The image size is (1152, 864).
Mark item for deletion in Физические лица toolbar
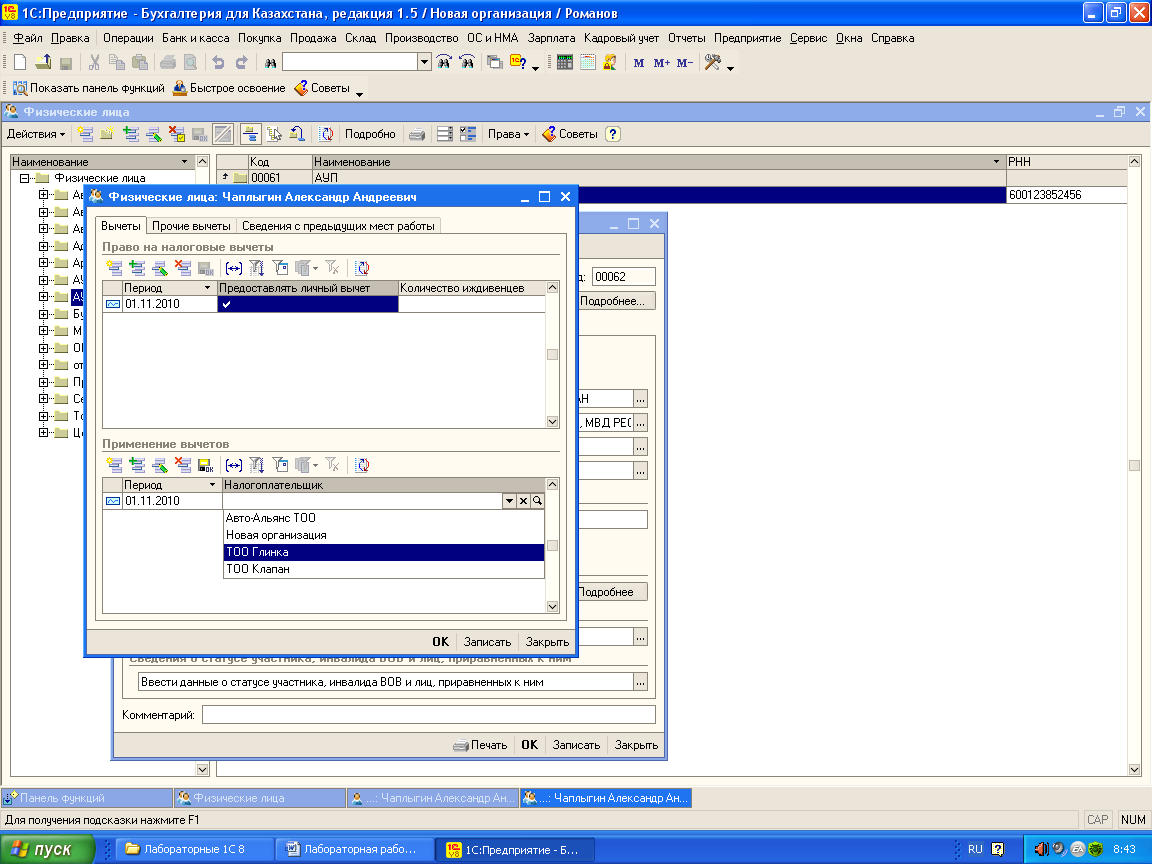point(176,134)
